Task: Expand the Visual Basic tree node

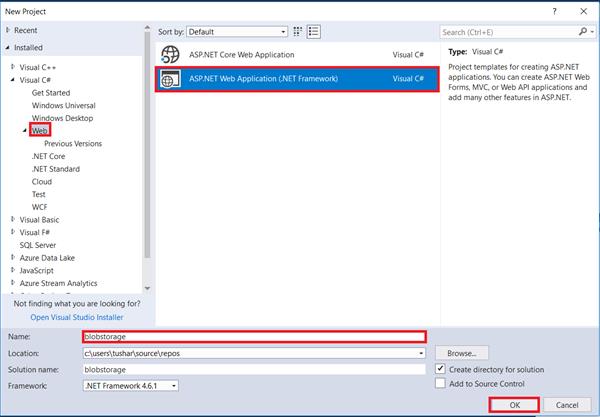Action: pyautogui.click(x=13, y=220)
